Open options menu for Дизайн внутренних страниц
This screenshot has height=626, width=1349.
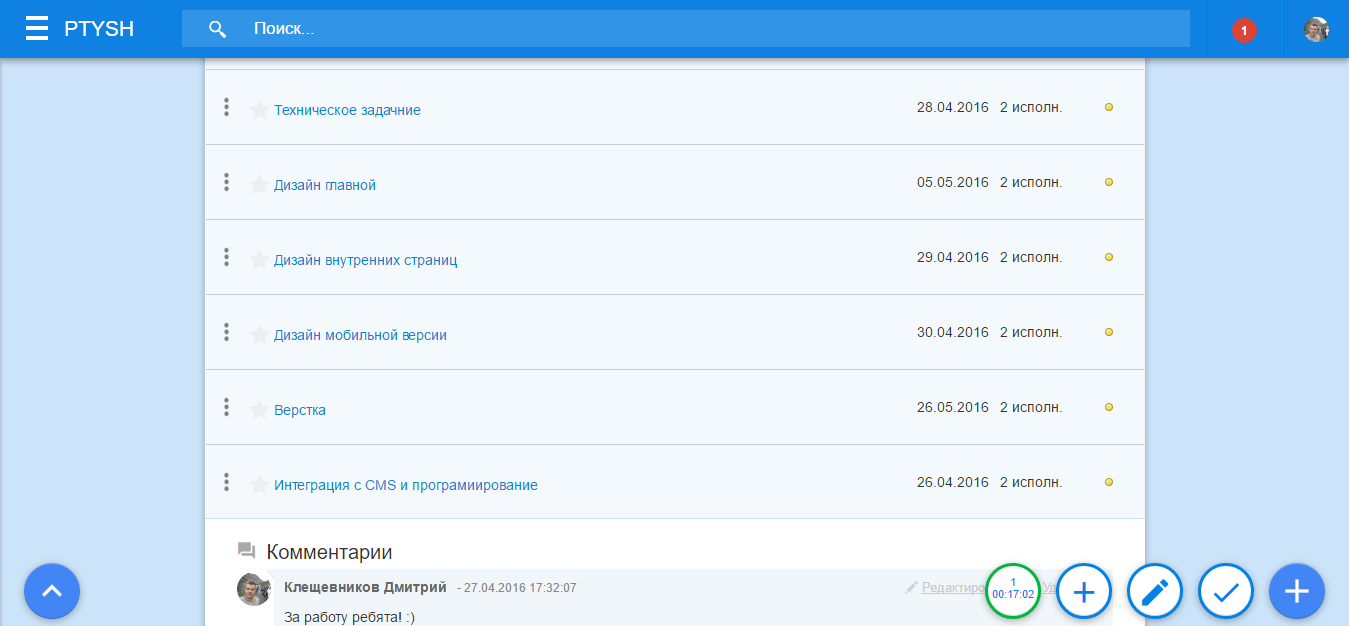coord(227,257)
